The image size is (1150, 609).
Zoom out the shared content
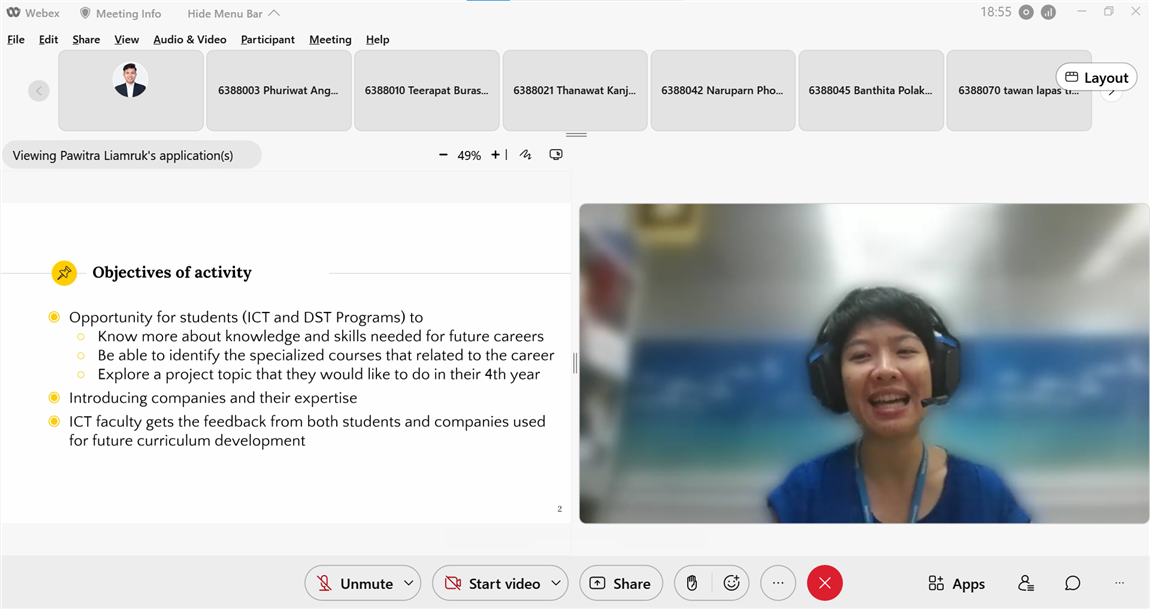tap(443, 155)
